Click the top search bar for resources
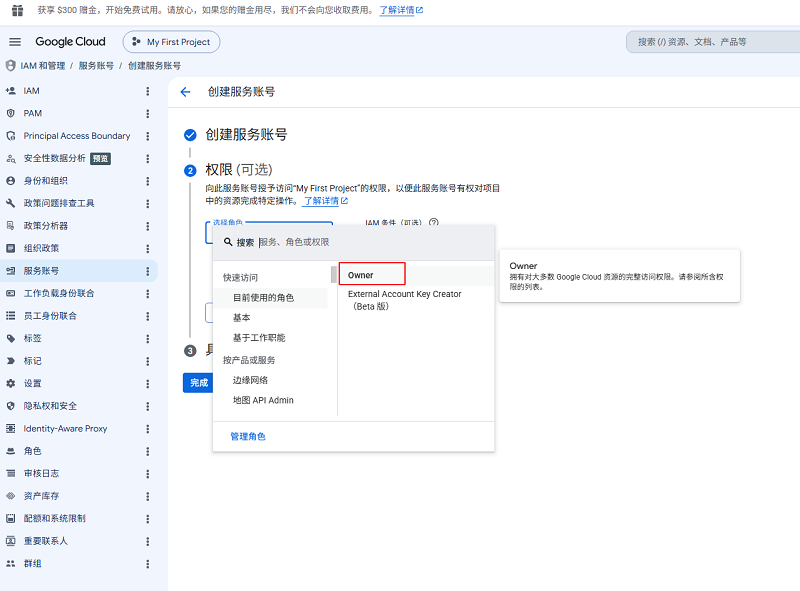The image size is (800, 591). 714,42
